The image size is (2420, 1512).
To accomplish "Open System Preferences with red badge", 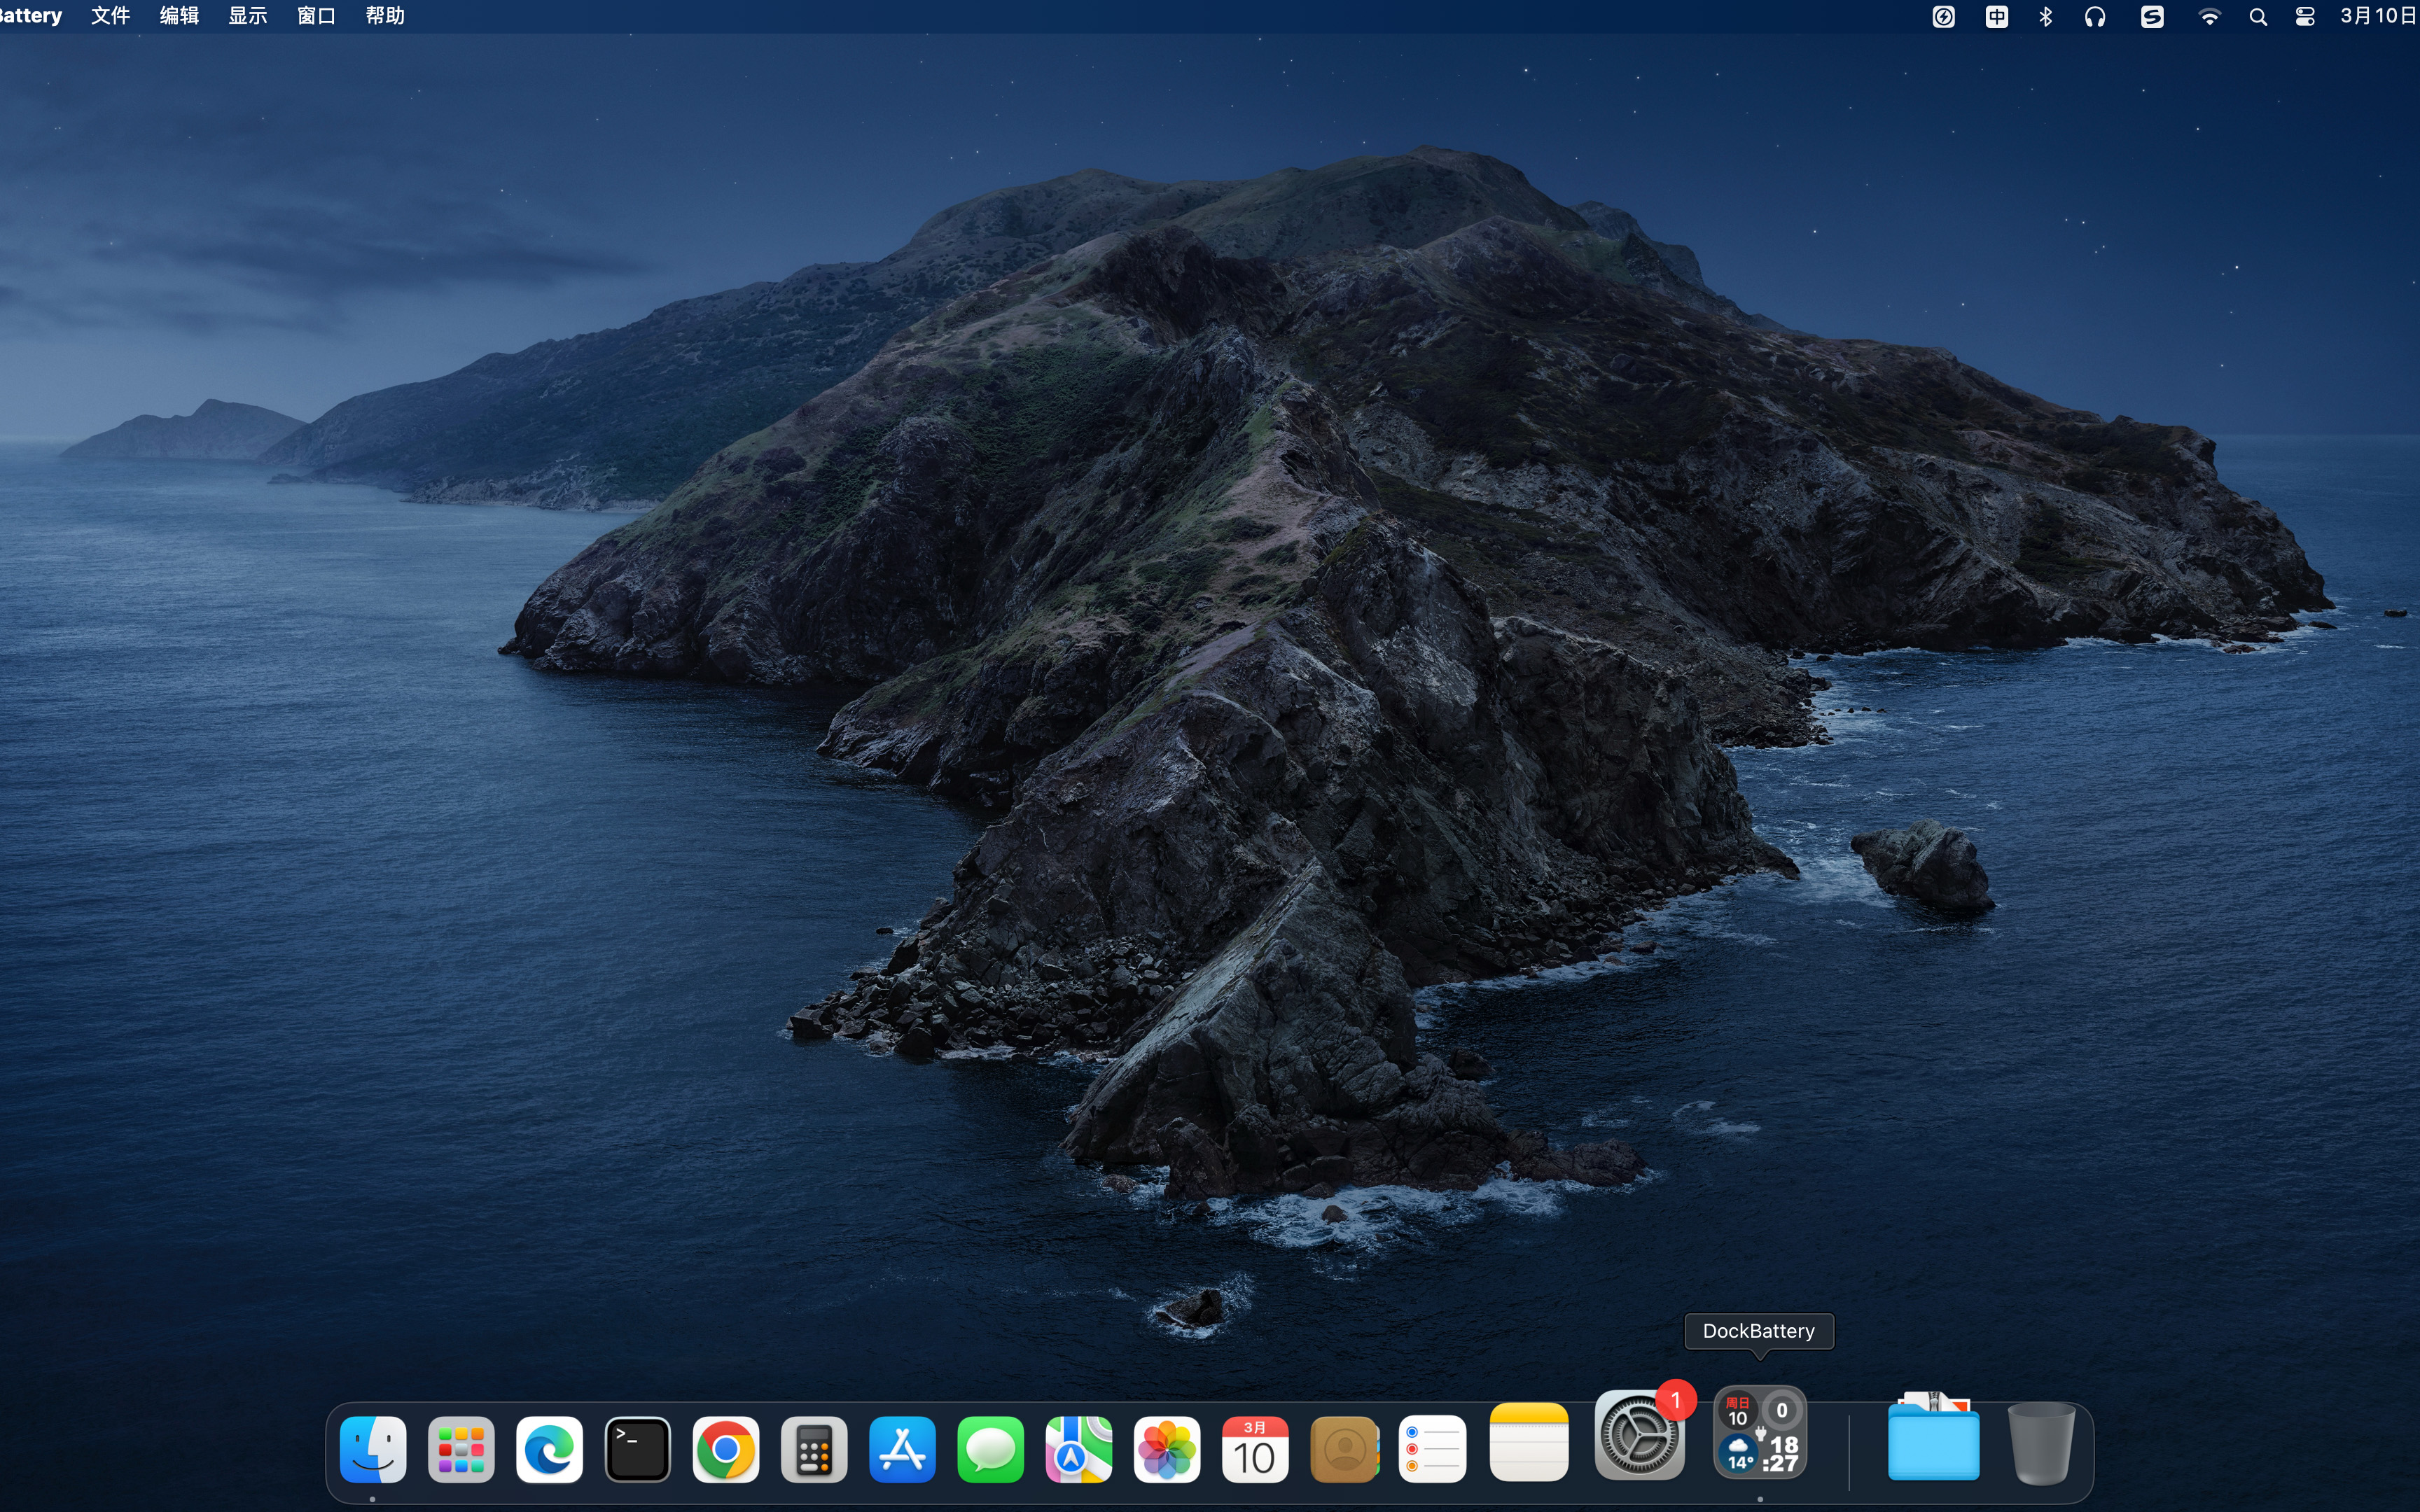I will [x=1640, y=1434].
